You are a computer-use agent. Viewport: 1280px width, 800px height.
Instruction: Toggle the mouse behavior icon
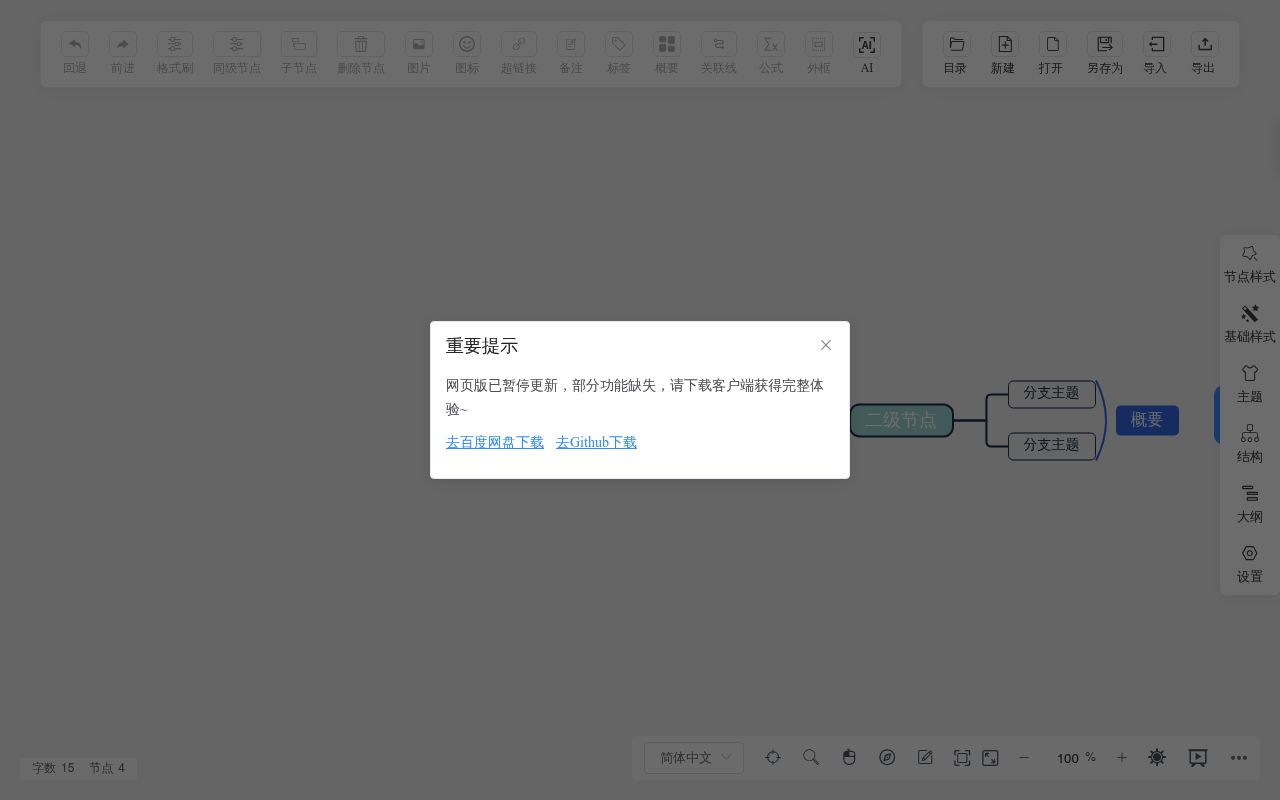pyautogui.click(x=849, y=758)
